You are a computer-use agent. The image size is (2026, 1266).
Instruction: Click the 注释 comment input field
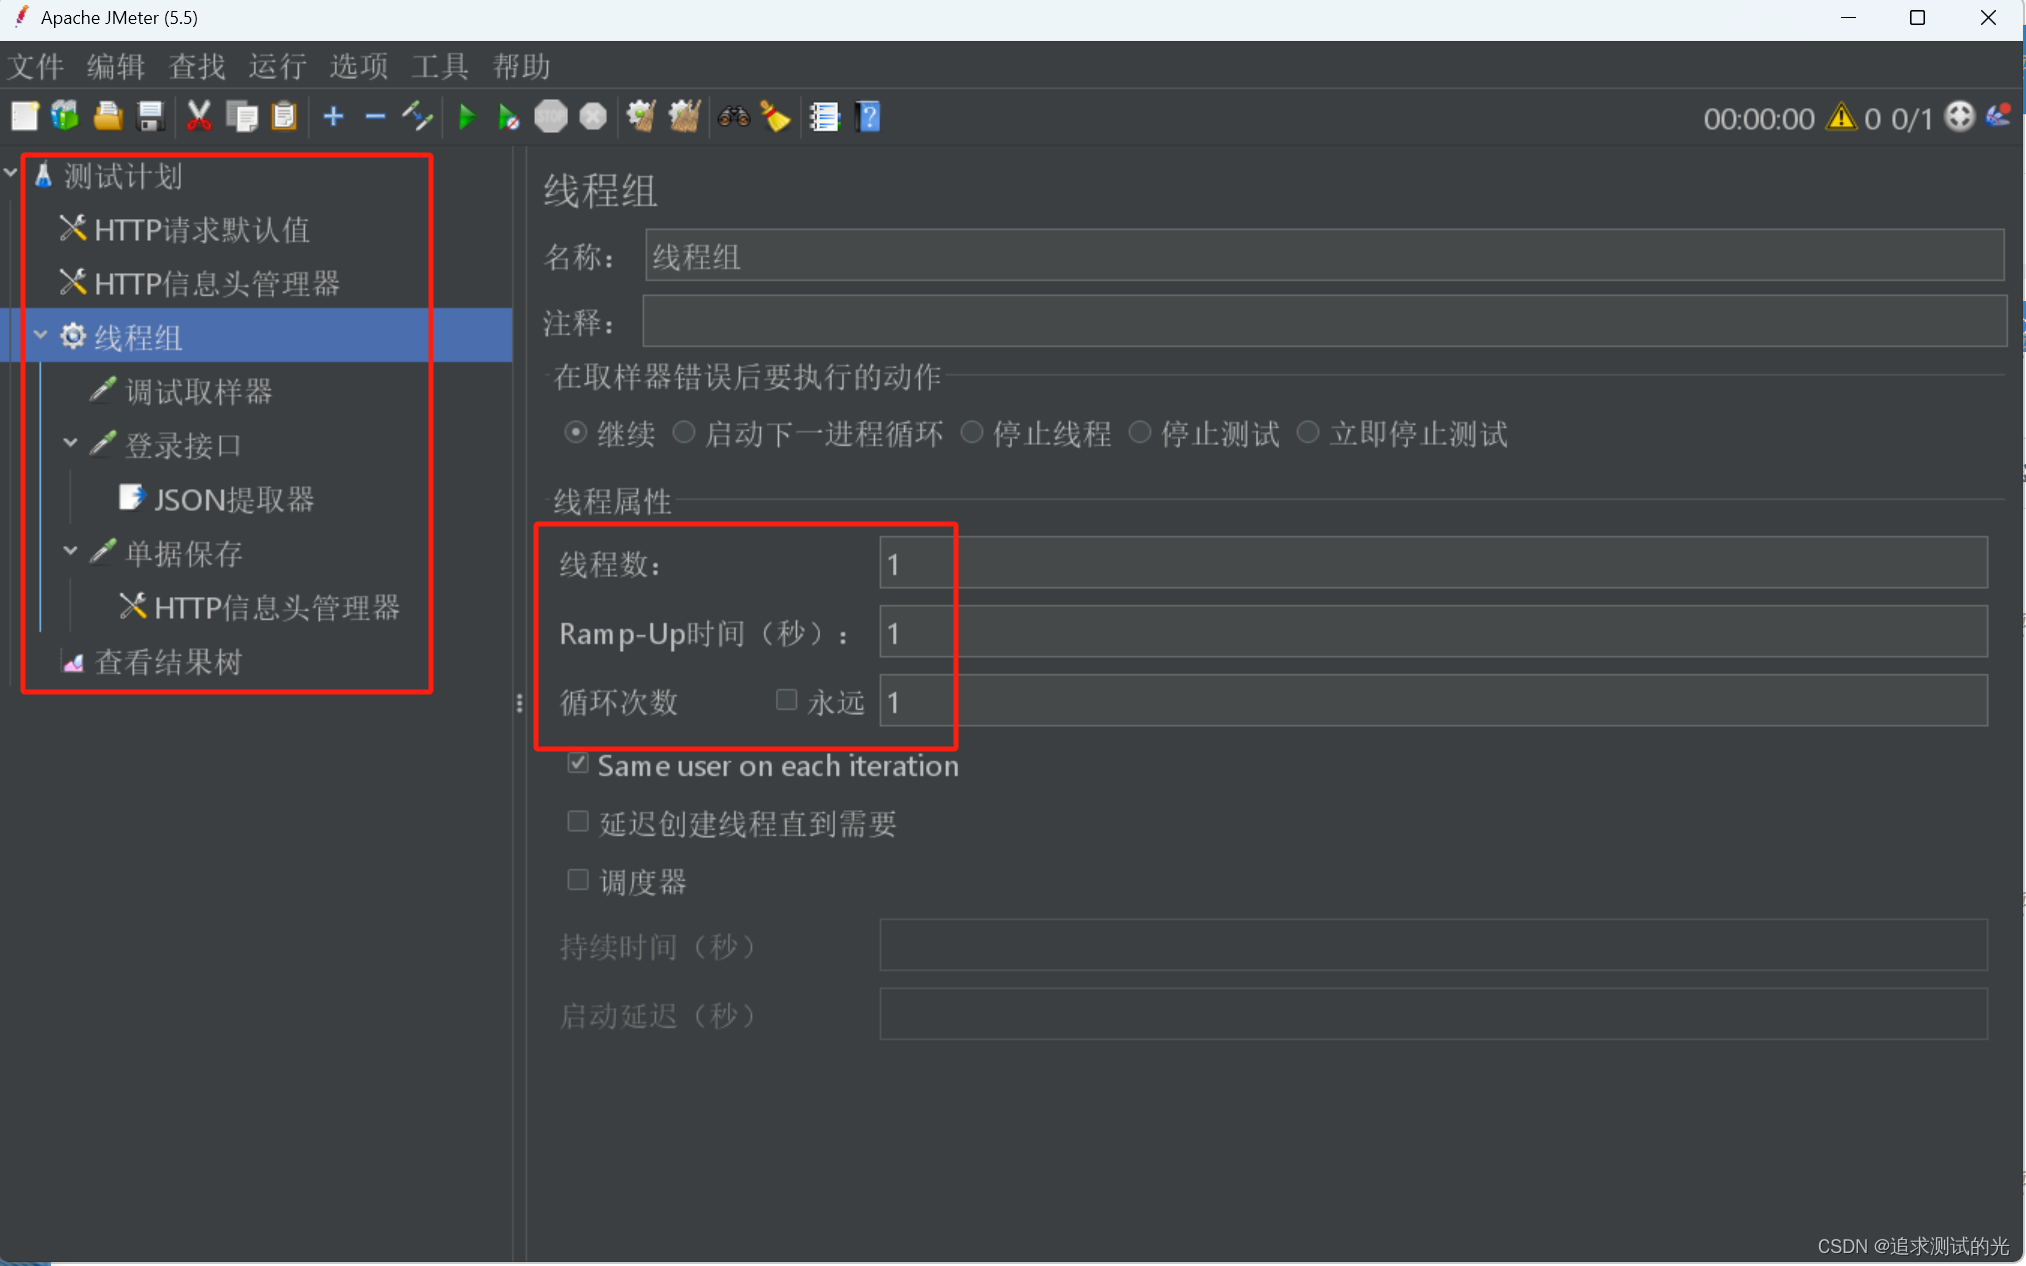(1324, 322)
